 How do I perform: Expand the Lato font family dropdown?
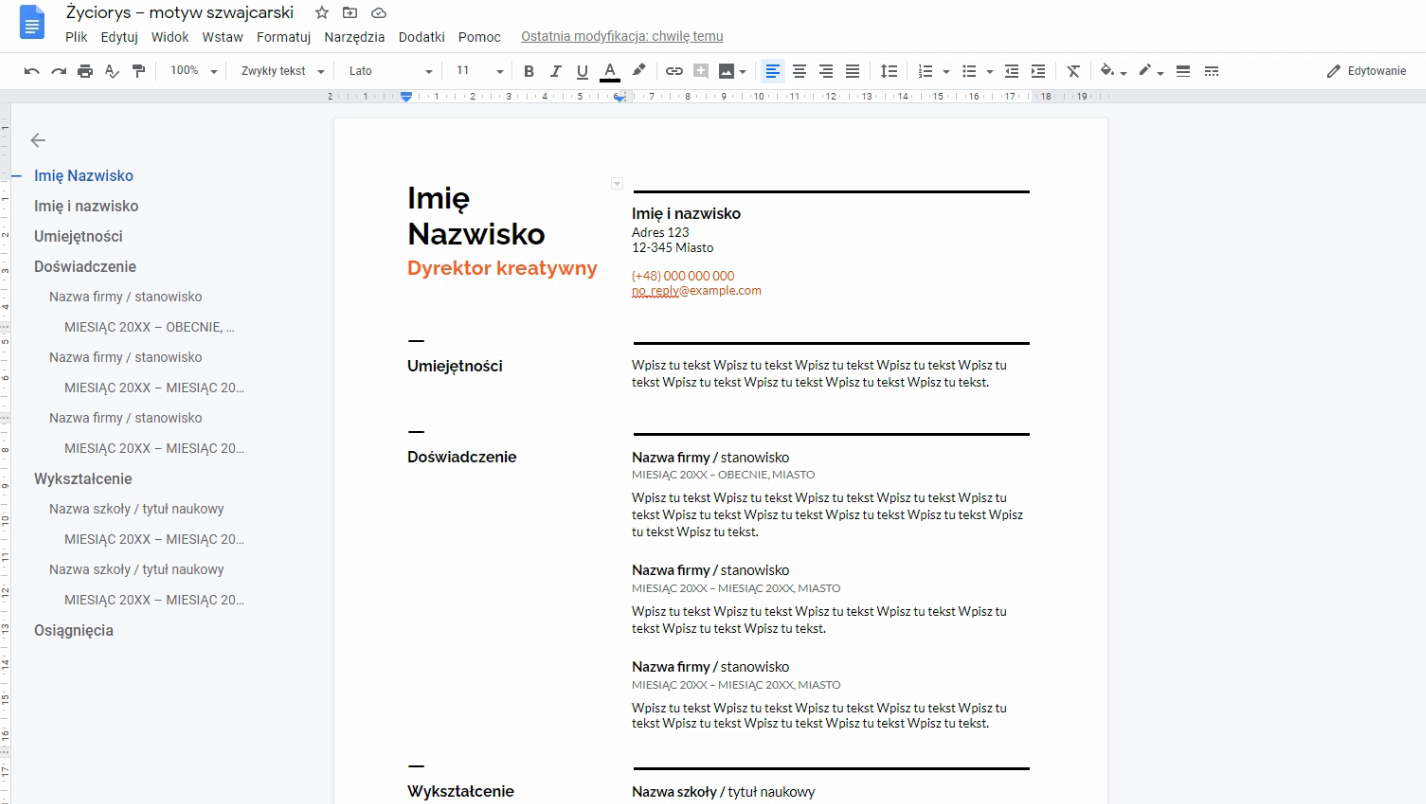[390, 71]
